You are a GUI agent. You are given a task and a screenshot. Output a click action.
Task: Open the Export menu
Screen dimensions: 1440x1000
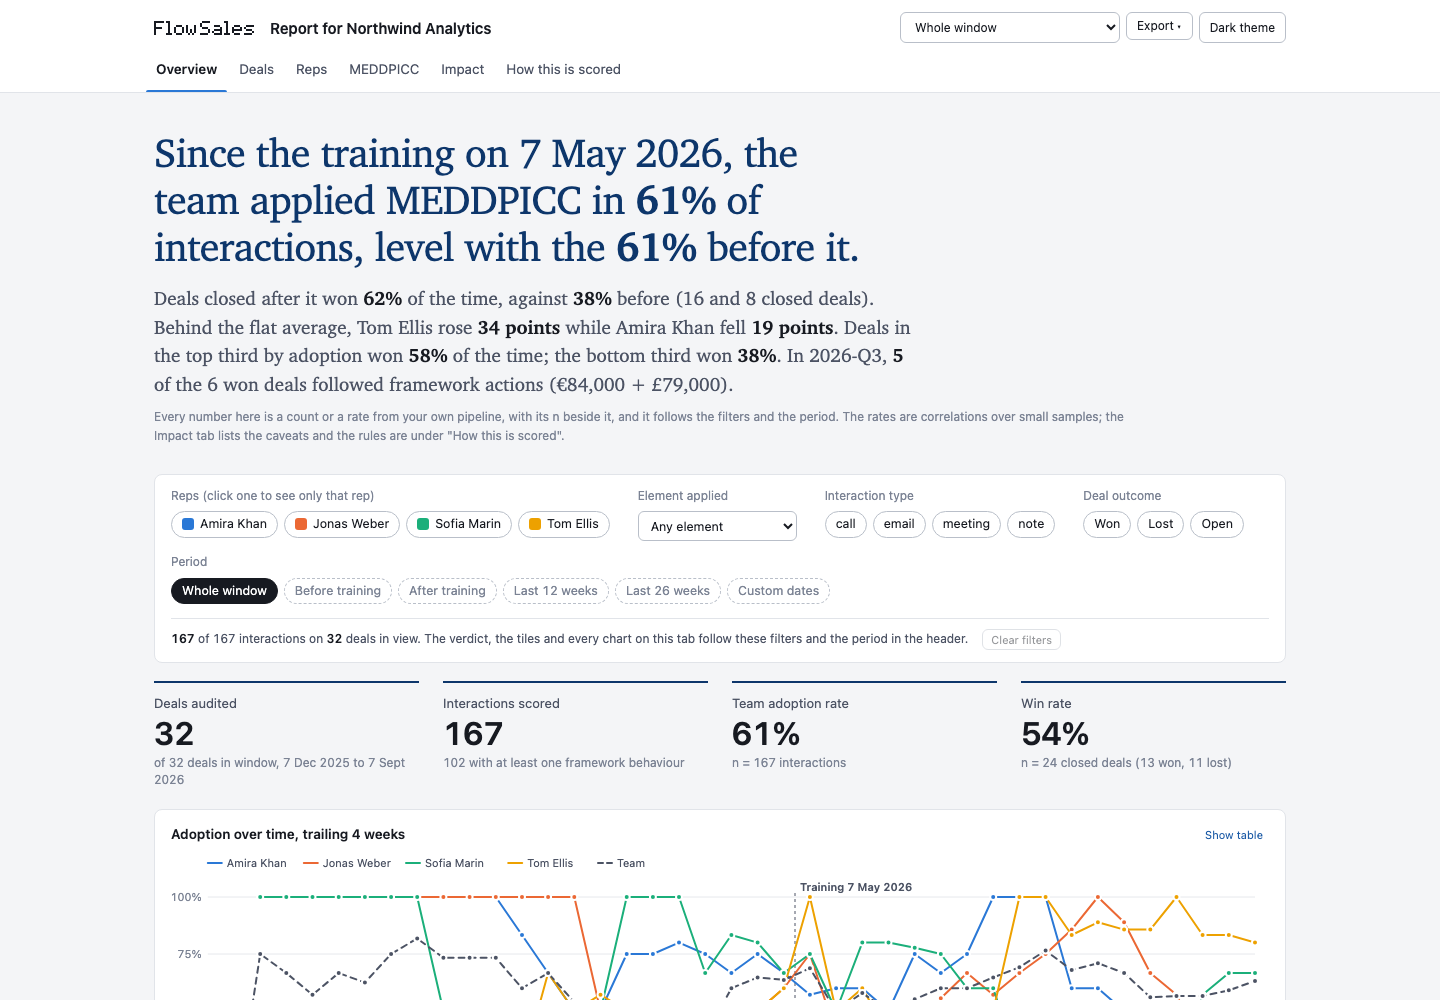tap(1159, 26)
